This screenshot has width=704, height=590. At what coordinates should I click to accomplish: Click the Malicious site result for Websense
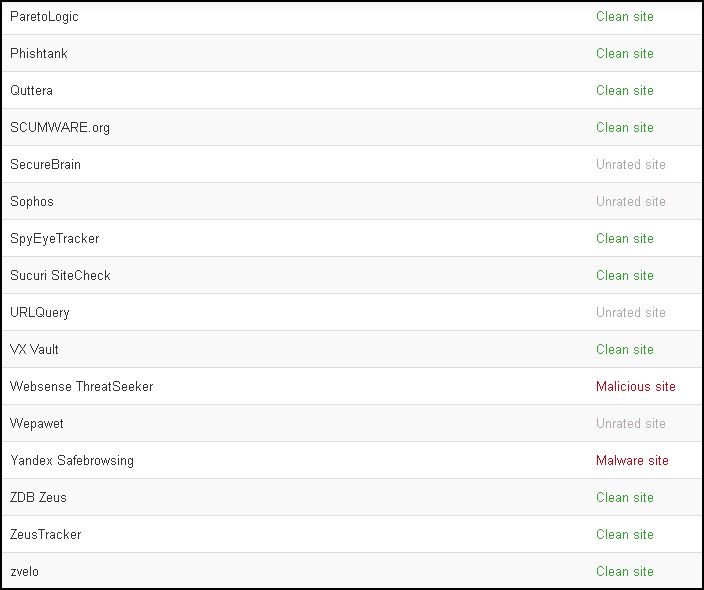(636, 386)
